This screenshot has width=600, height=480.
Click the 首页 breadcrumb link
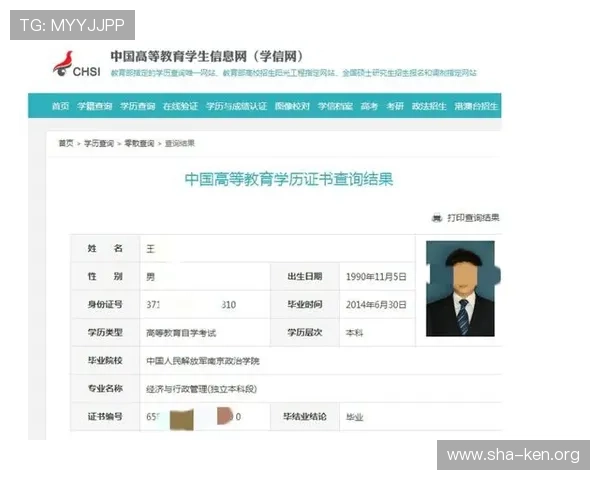tap(66, 144)
